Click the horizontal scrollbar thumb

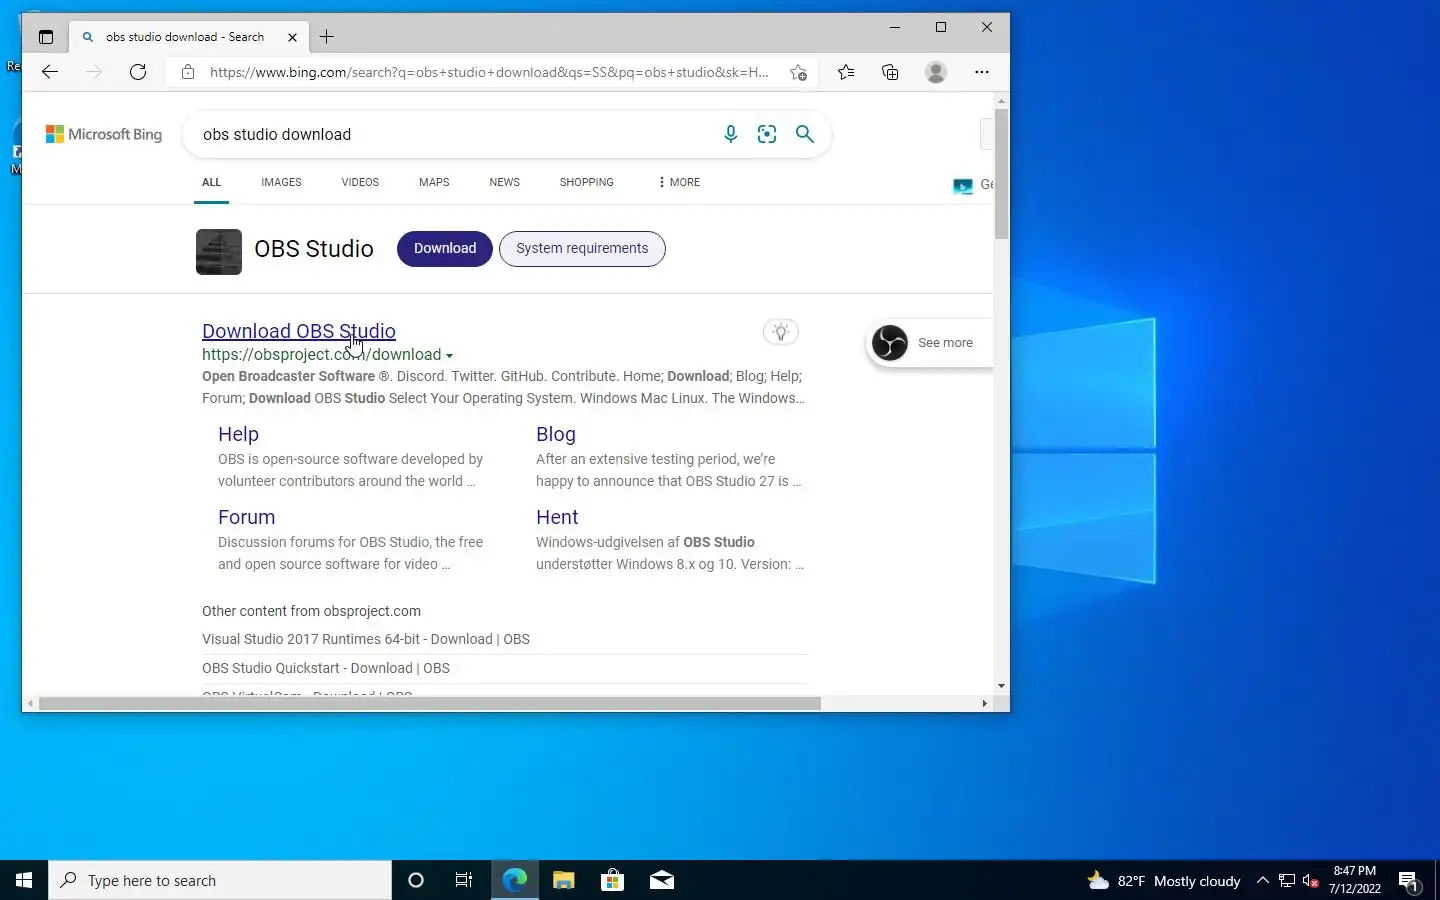click(x=429, y=703)
